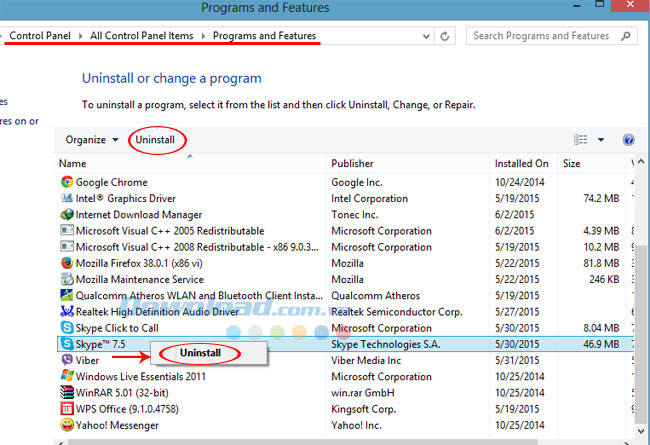Select the Viber program icon
Viewport: 650px width, 445px height.
point(67,360)
